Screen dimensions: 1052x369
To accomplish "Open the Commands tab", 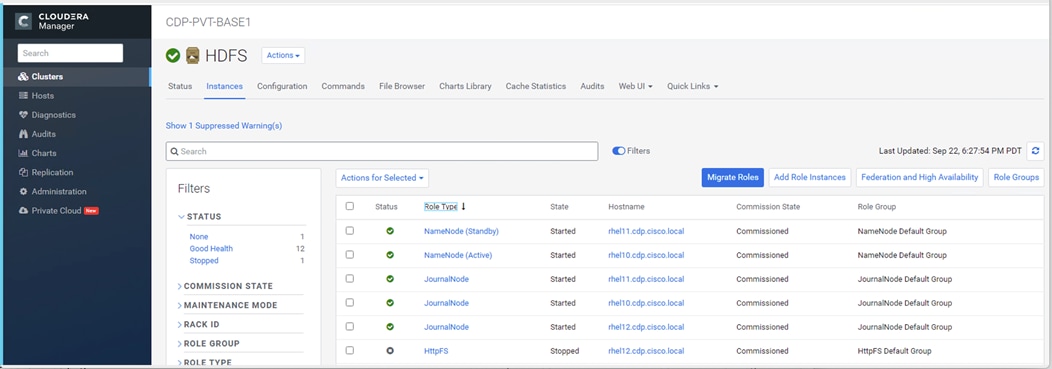I will pyautogui.click(x=343, y=87).
